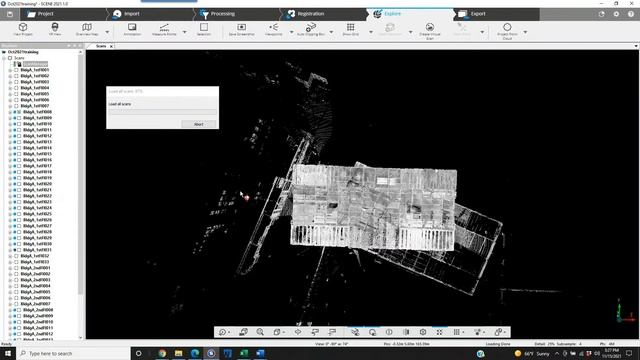
Task: Click the Windows Start button
Action: point(8,353)
